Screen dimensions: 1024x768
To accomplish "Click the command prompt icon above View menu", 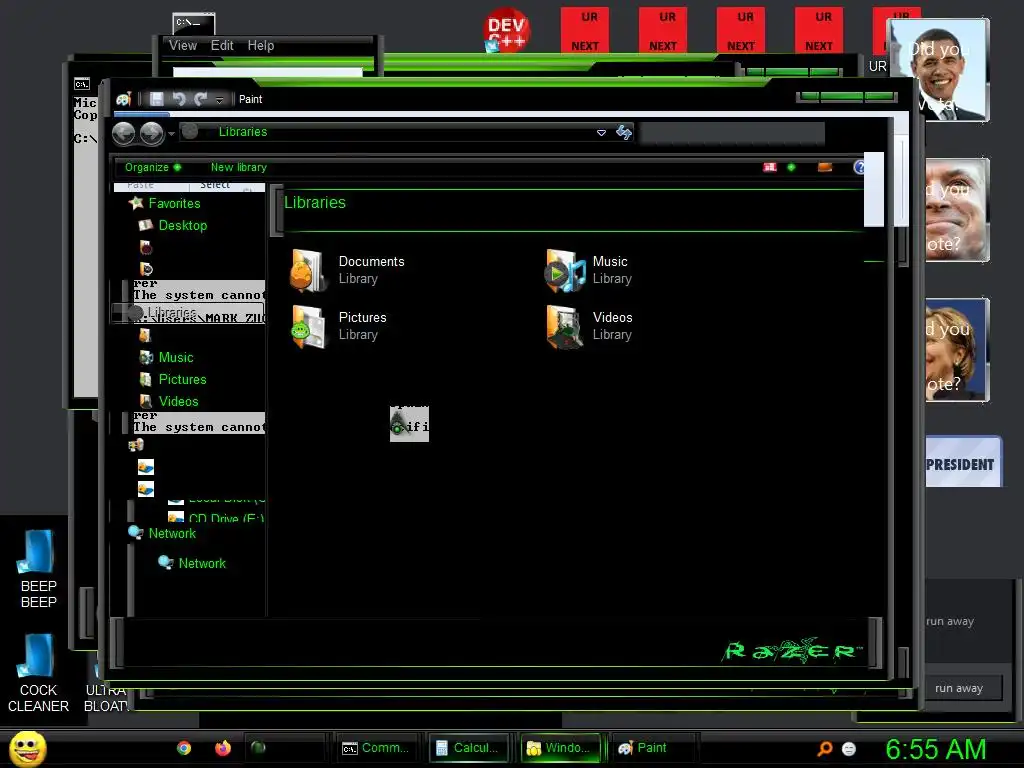I will click(194, 23).
